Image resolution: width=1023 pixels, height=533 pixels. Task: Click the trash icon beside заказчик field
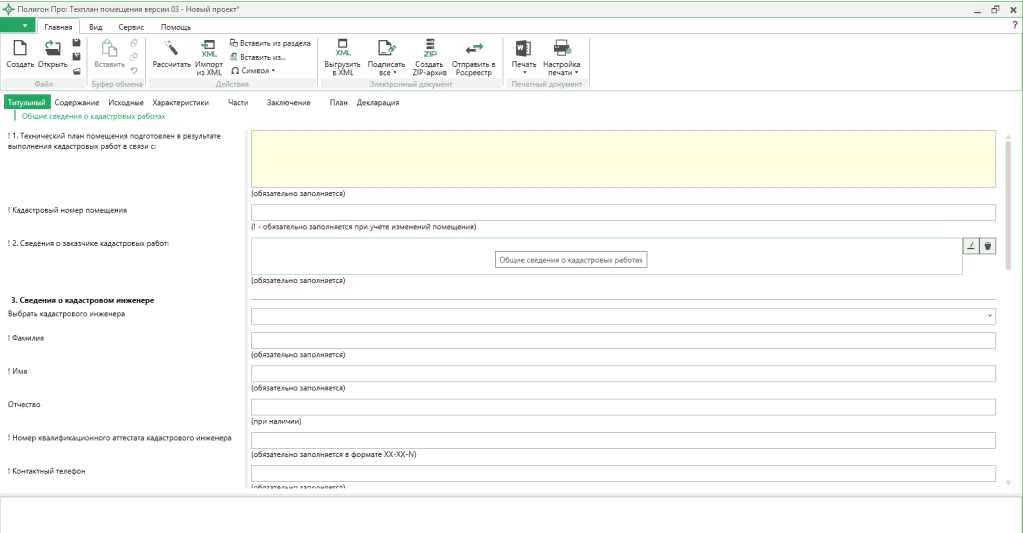987,246
